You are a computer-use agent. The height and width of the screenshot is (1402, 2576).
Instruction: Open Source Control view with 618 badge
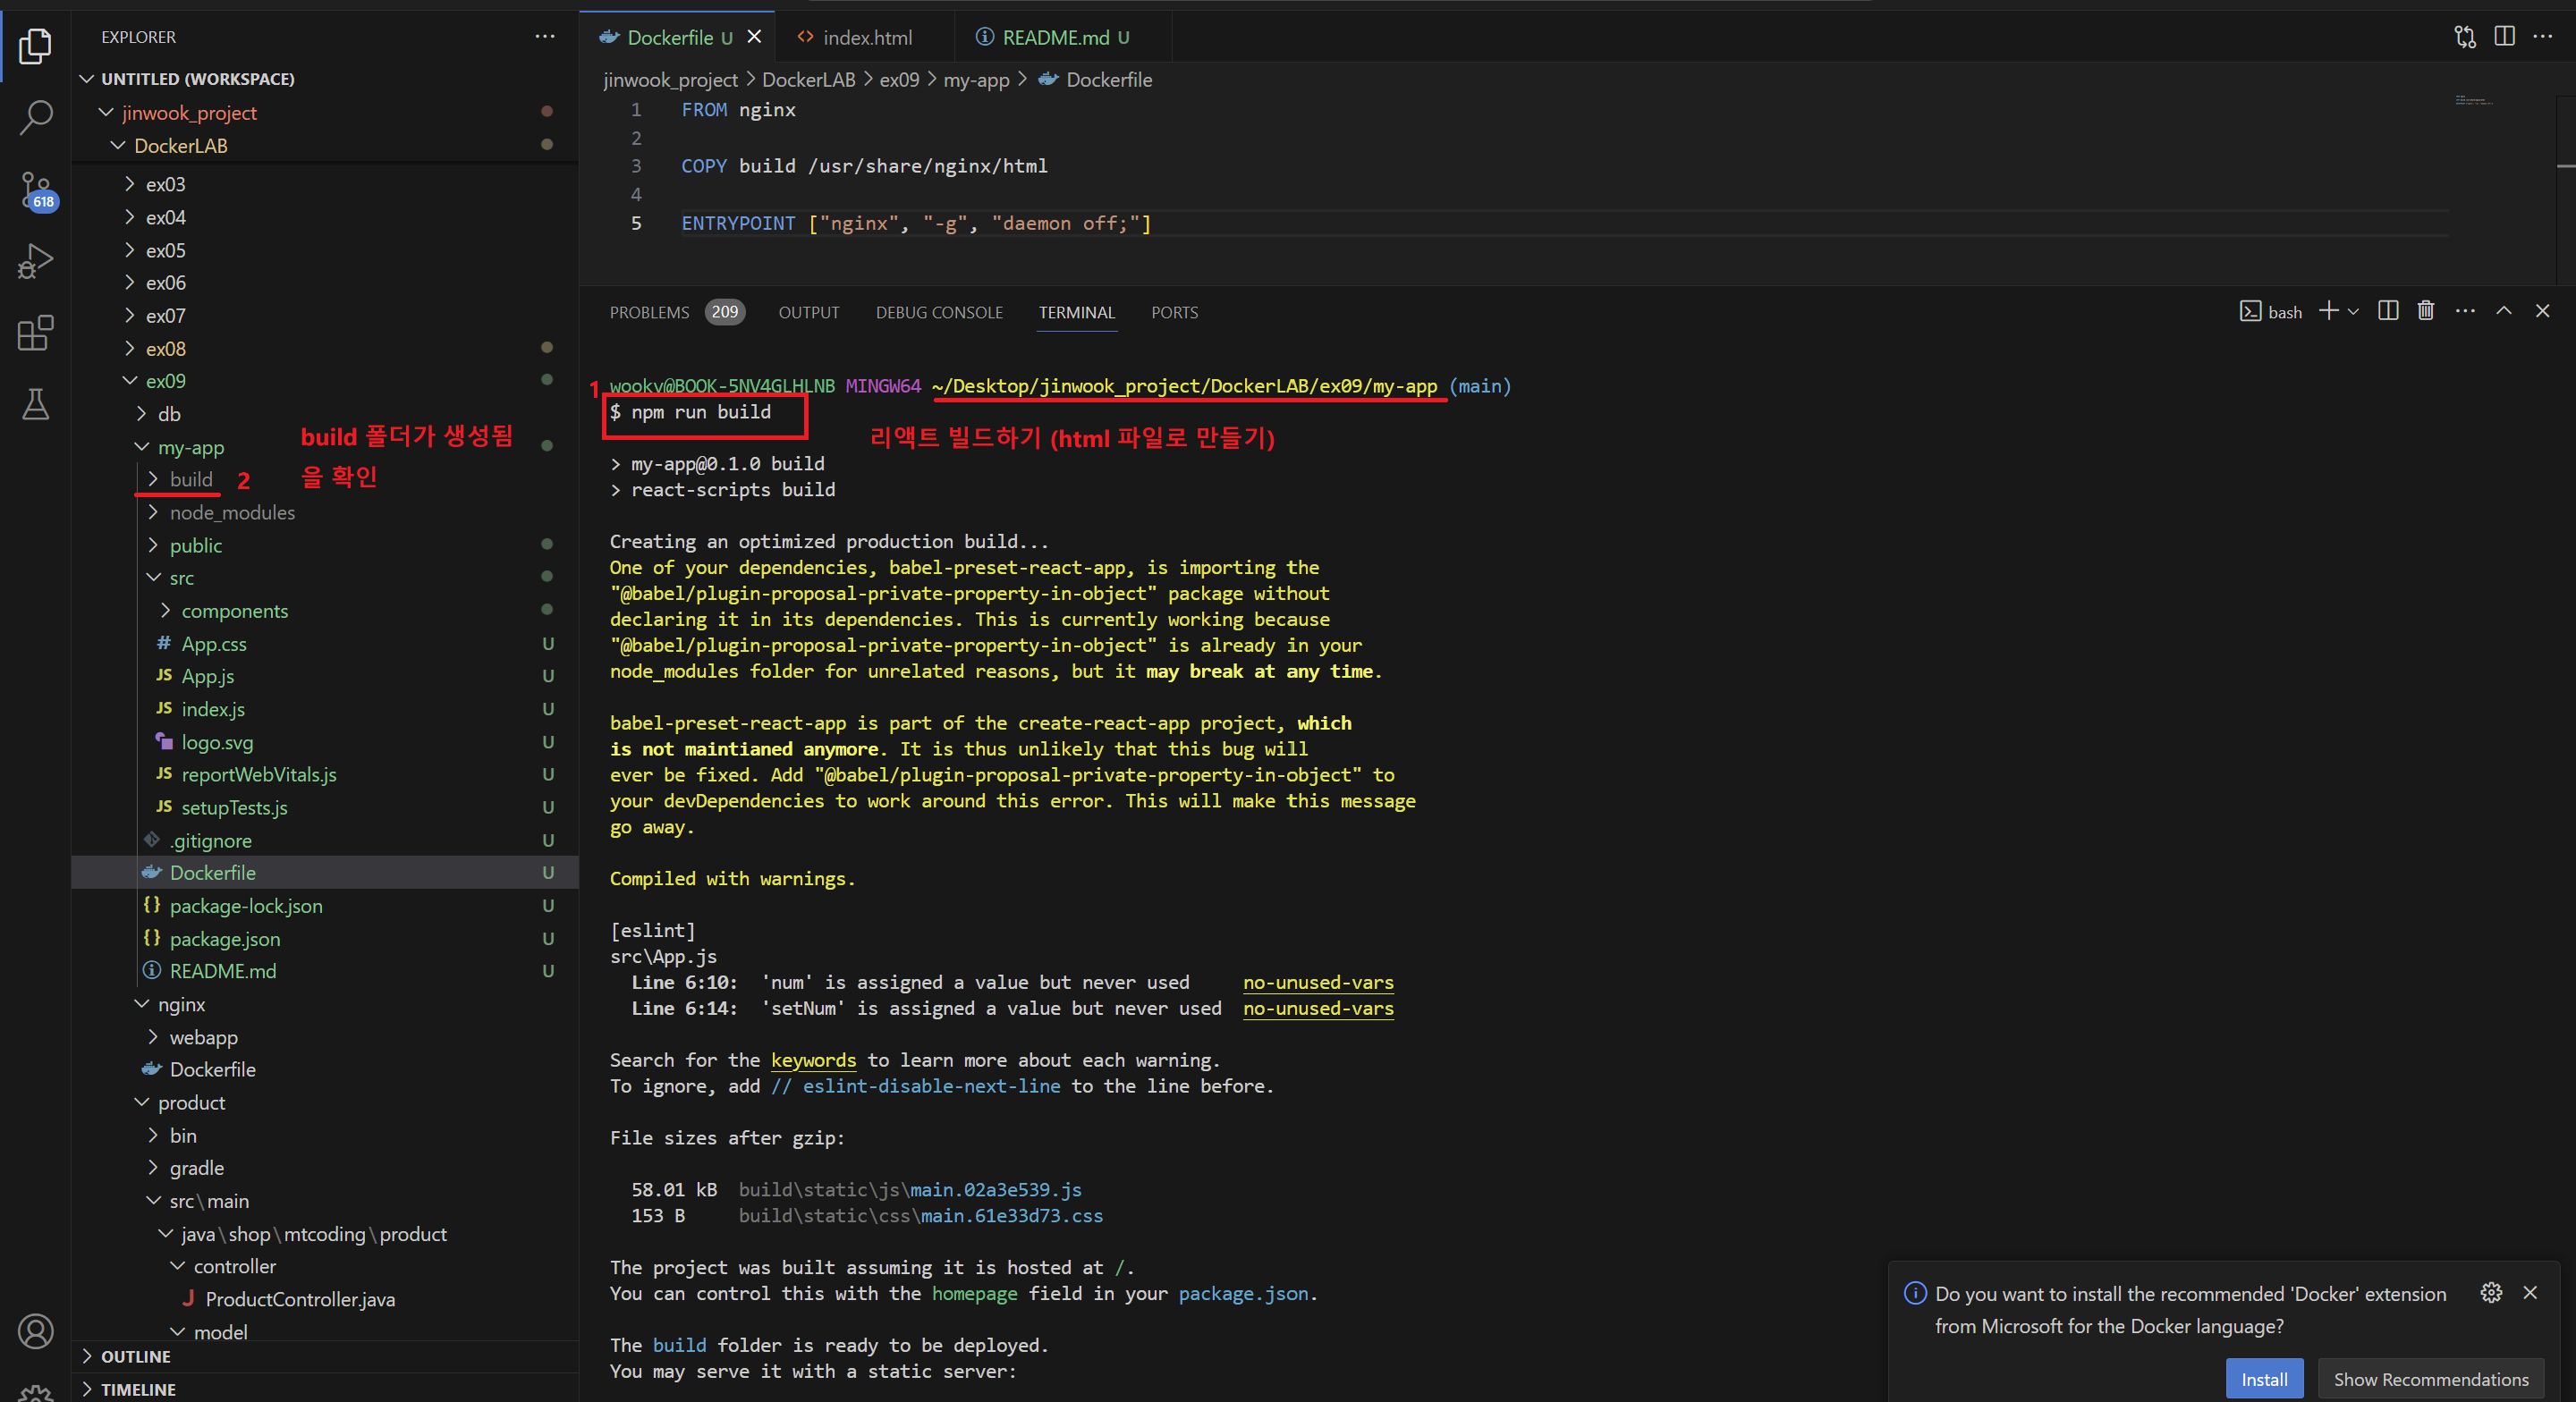36,190
